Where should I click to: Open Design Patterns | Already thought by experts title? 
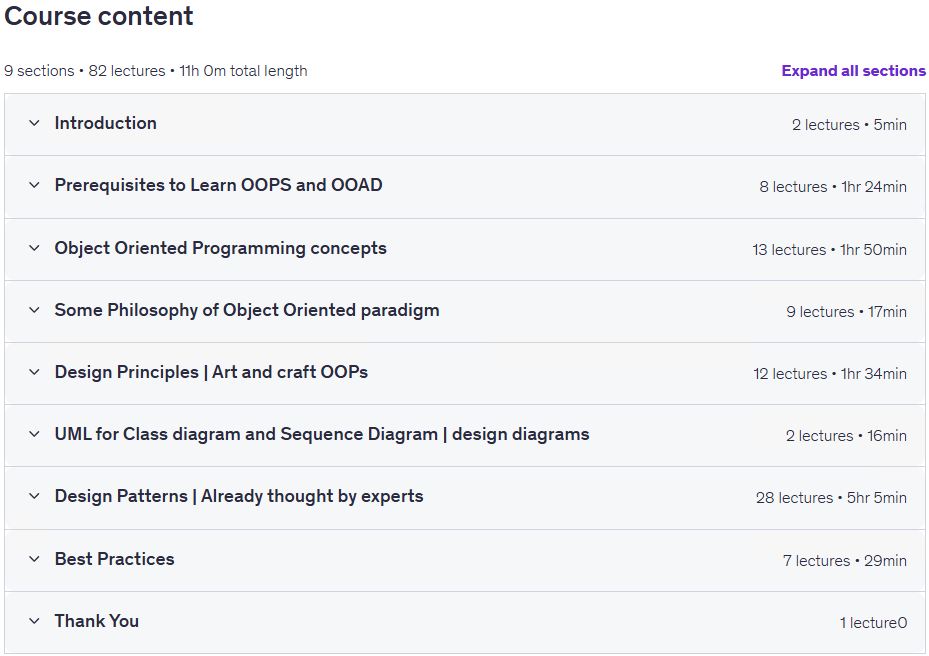tap(239, 497)
